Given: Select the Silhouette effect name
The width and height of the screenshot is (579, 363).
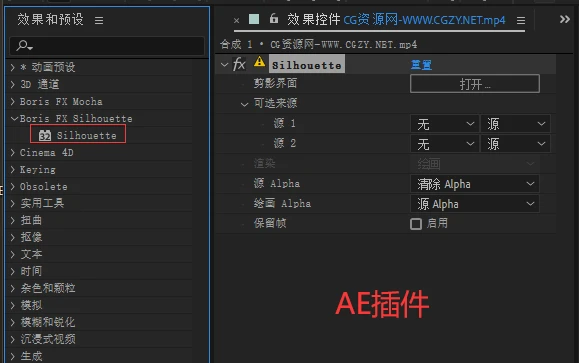Looking at the screenshot, I should 306,65.
